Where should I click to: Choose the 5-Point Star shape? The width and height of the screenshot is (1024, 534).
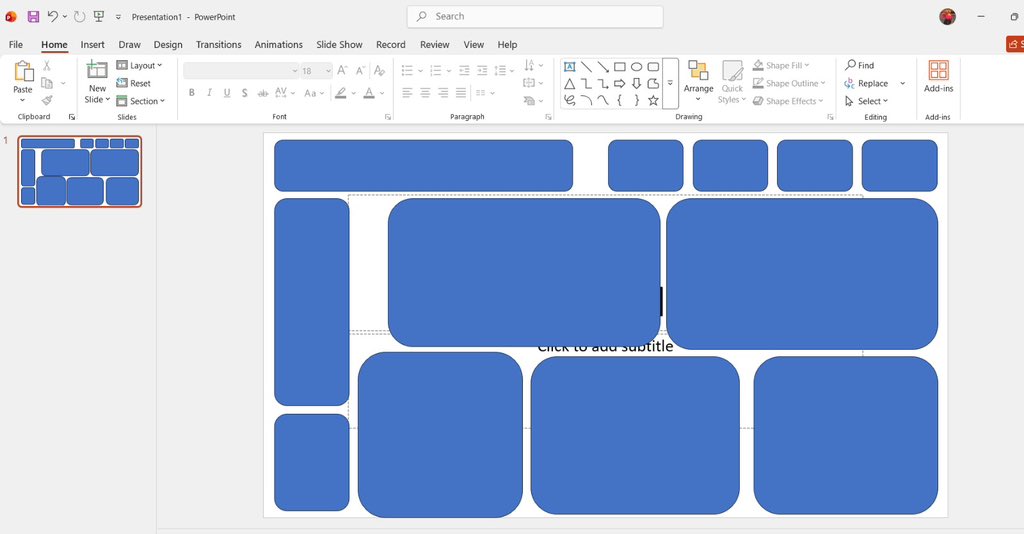pyautogui.click(x=653, y=101)
